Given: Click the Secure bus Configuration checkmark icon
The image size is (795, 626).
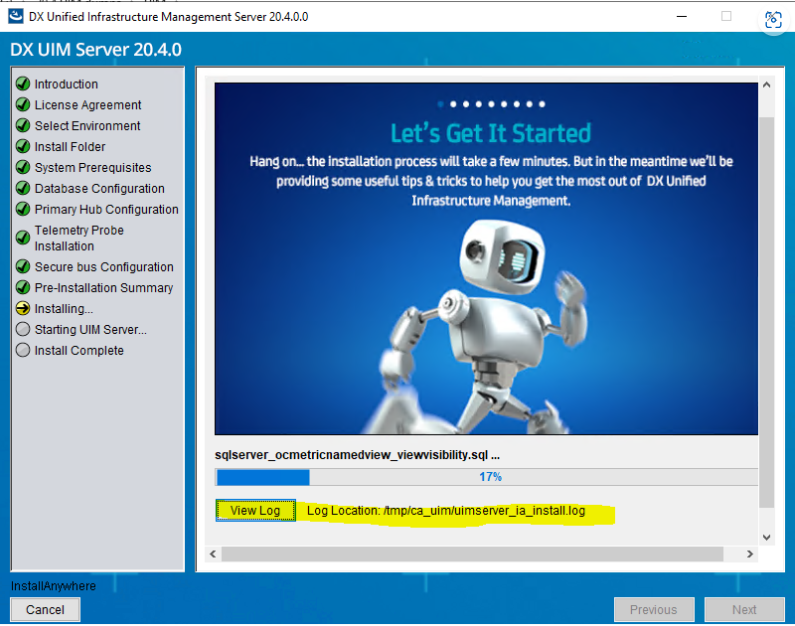Looking at the screenshot, I should [x=23, y=267].
